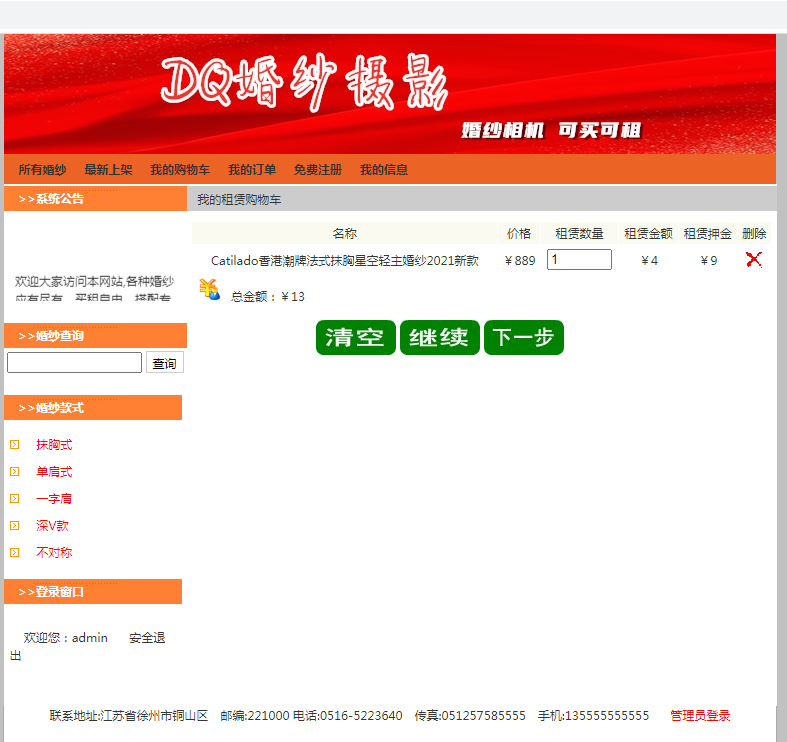
Task: Click the 下一步 button
Action: (x=524, y=338)
